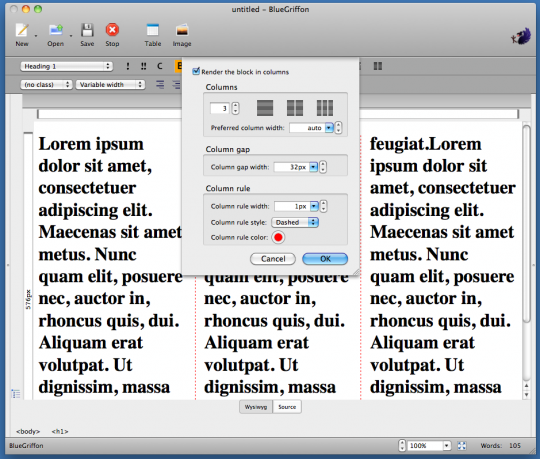Select the three-column layout icon

click(x=325, y=108)
